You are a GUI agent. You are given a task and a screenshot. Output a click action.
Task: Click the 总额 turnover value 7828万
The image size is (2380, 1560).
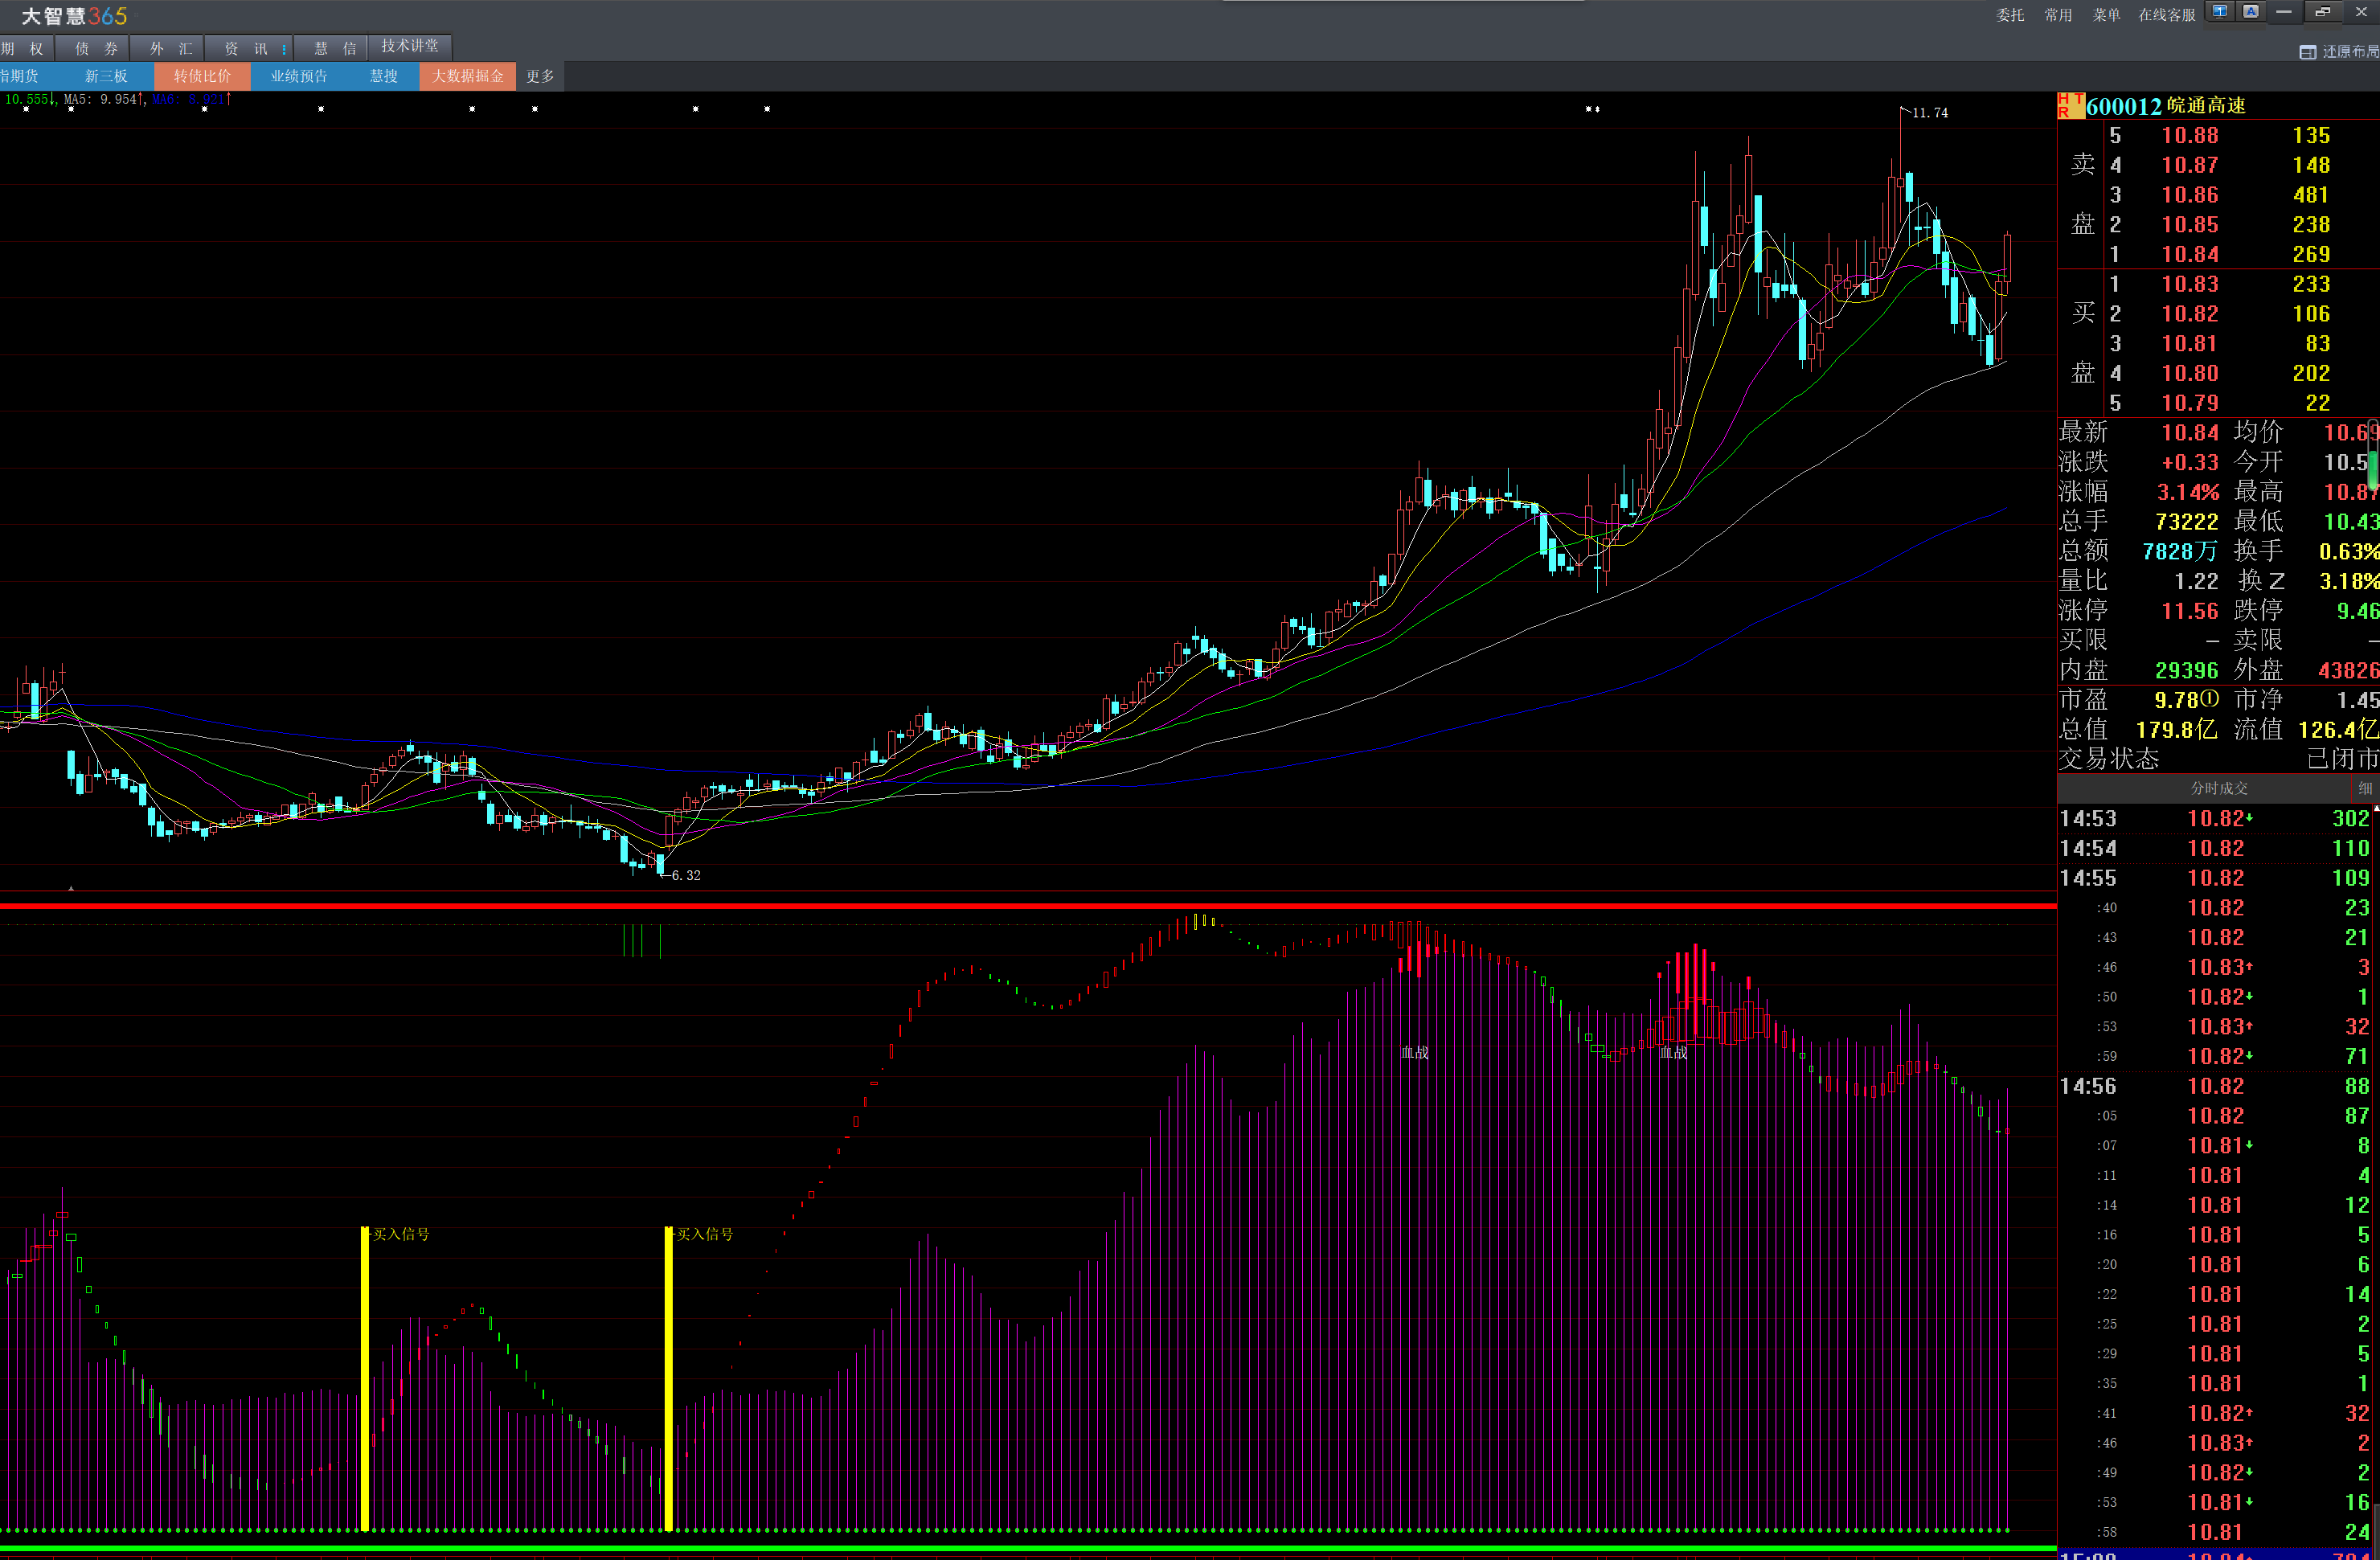click(2180, 551)
